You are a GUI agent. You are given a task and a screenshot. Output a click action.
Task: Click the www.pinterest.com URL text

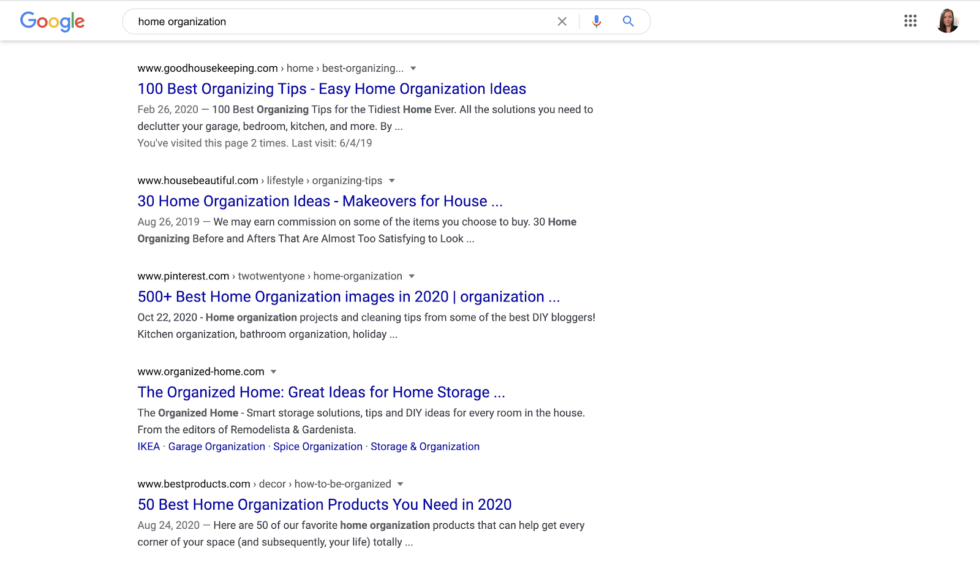point(183,276)
